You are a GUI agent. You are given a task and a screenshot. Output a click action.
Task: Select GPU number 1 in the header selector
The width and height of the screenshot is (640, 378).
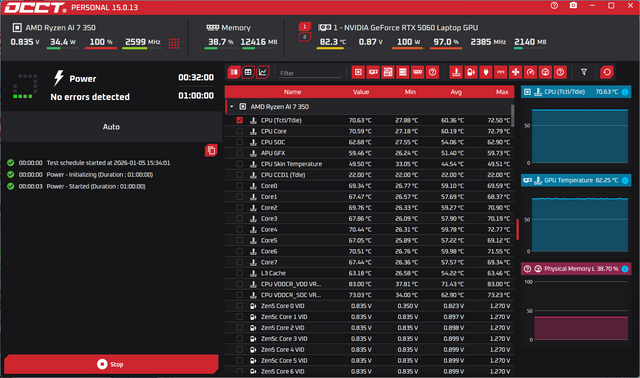coord(304,27)
